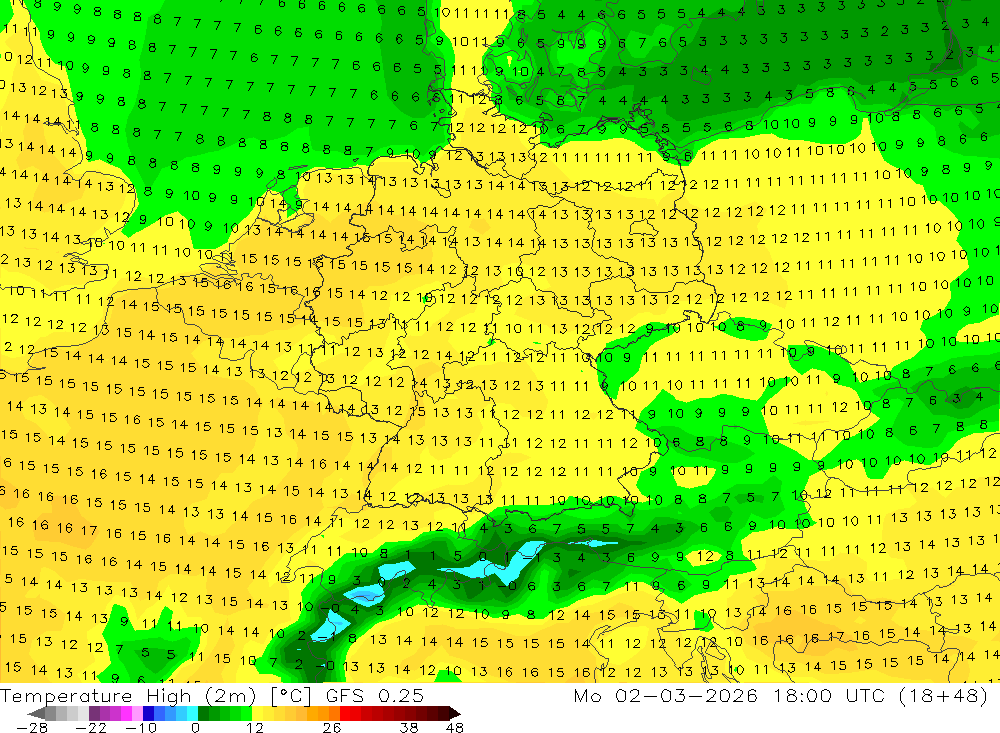Viewport: 1000px width, 733px height.
Task: Click the "(2m)" height label
Action: tap(230, 696)
